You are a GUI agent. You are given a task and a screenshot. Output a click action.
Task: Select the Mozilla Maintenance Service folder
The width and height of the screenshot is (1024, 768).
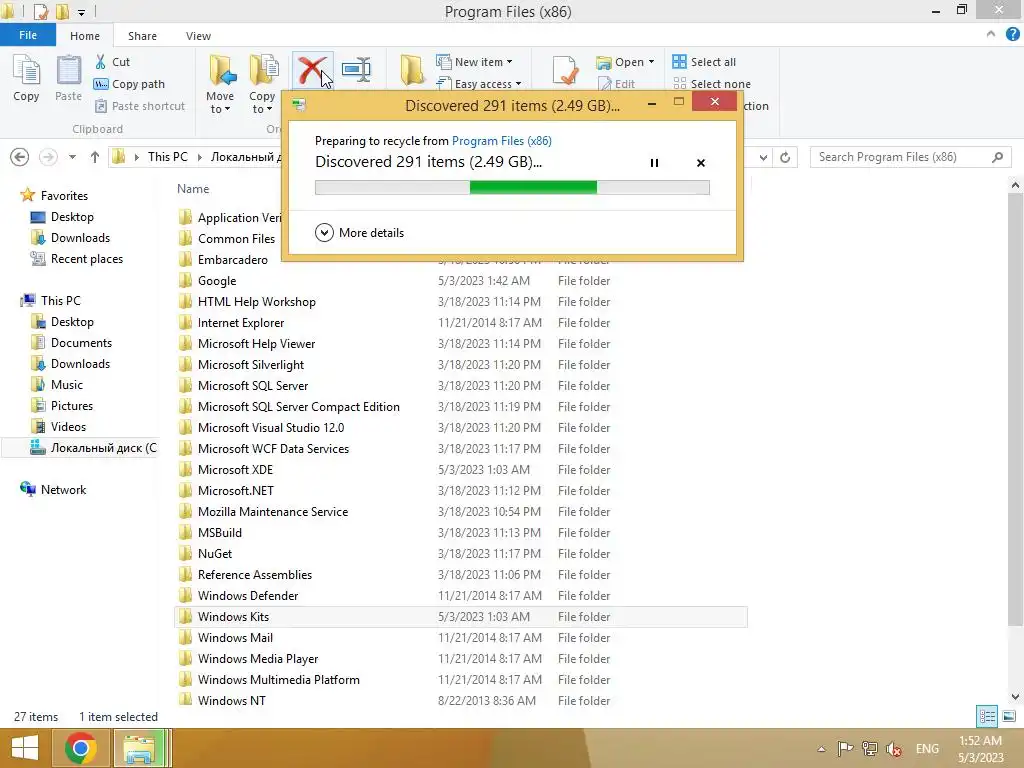coord(272,512)
